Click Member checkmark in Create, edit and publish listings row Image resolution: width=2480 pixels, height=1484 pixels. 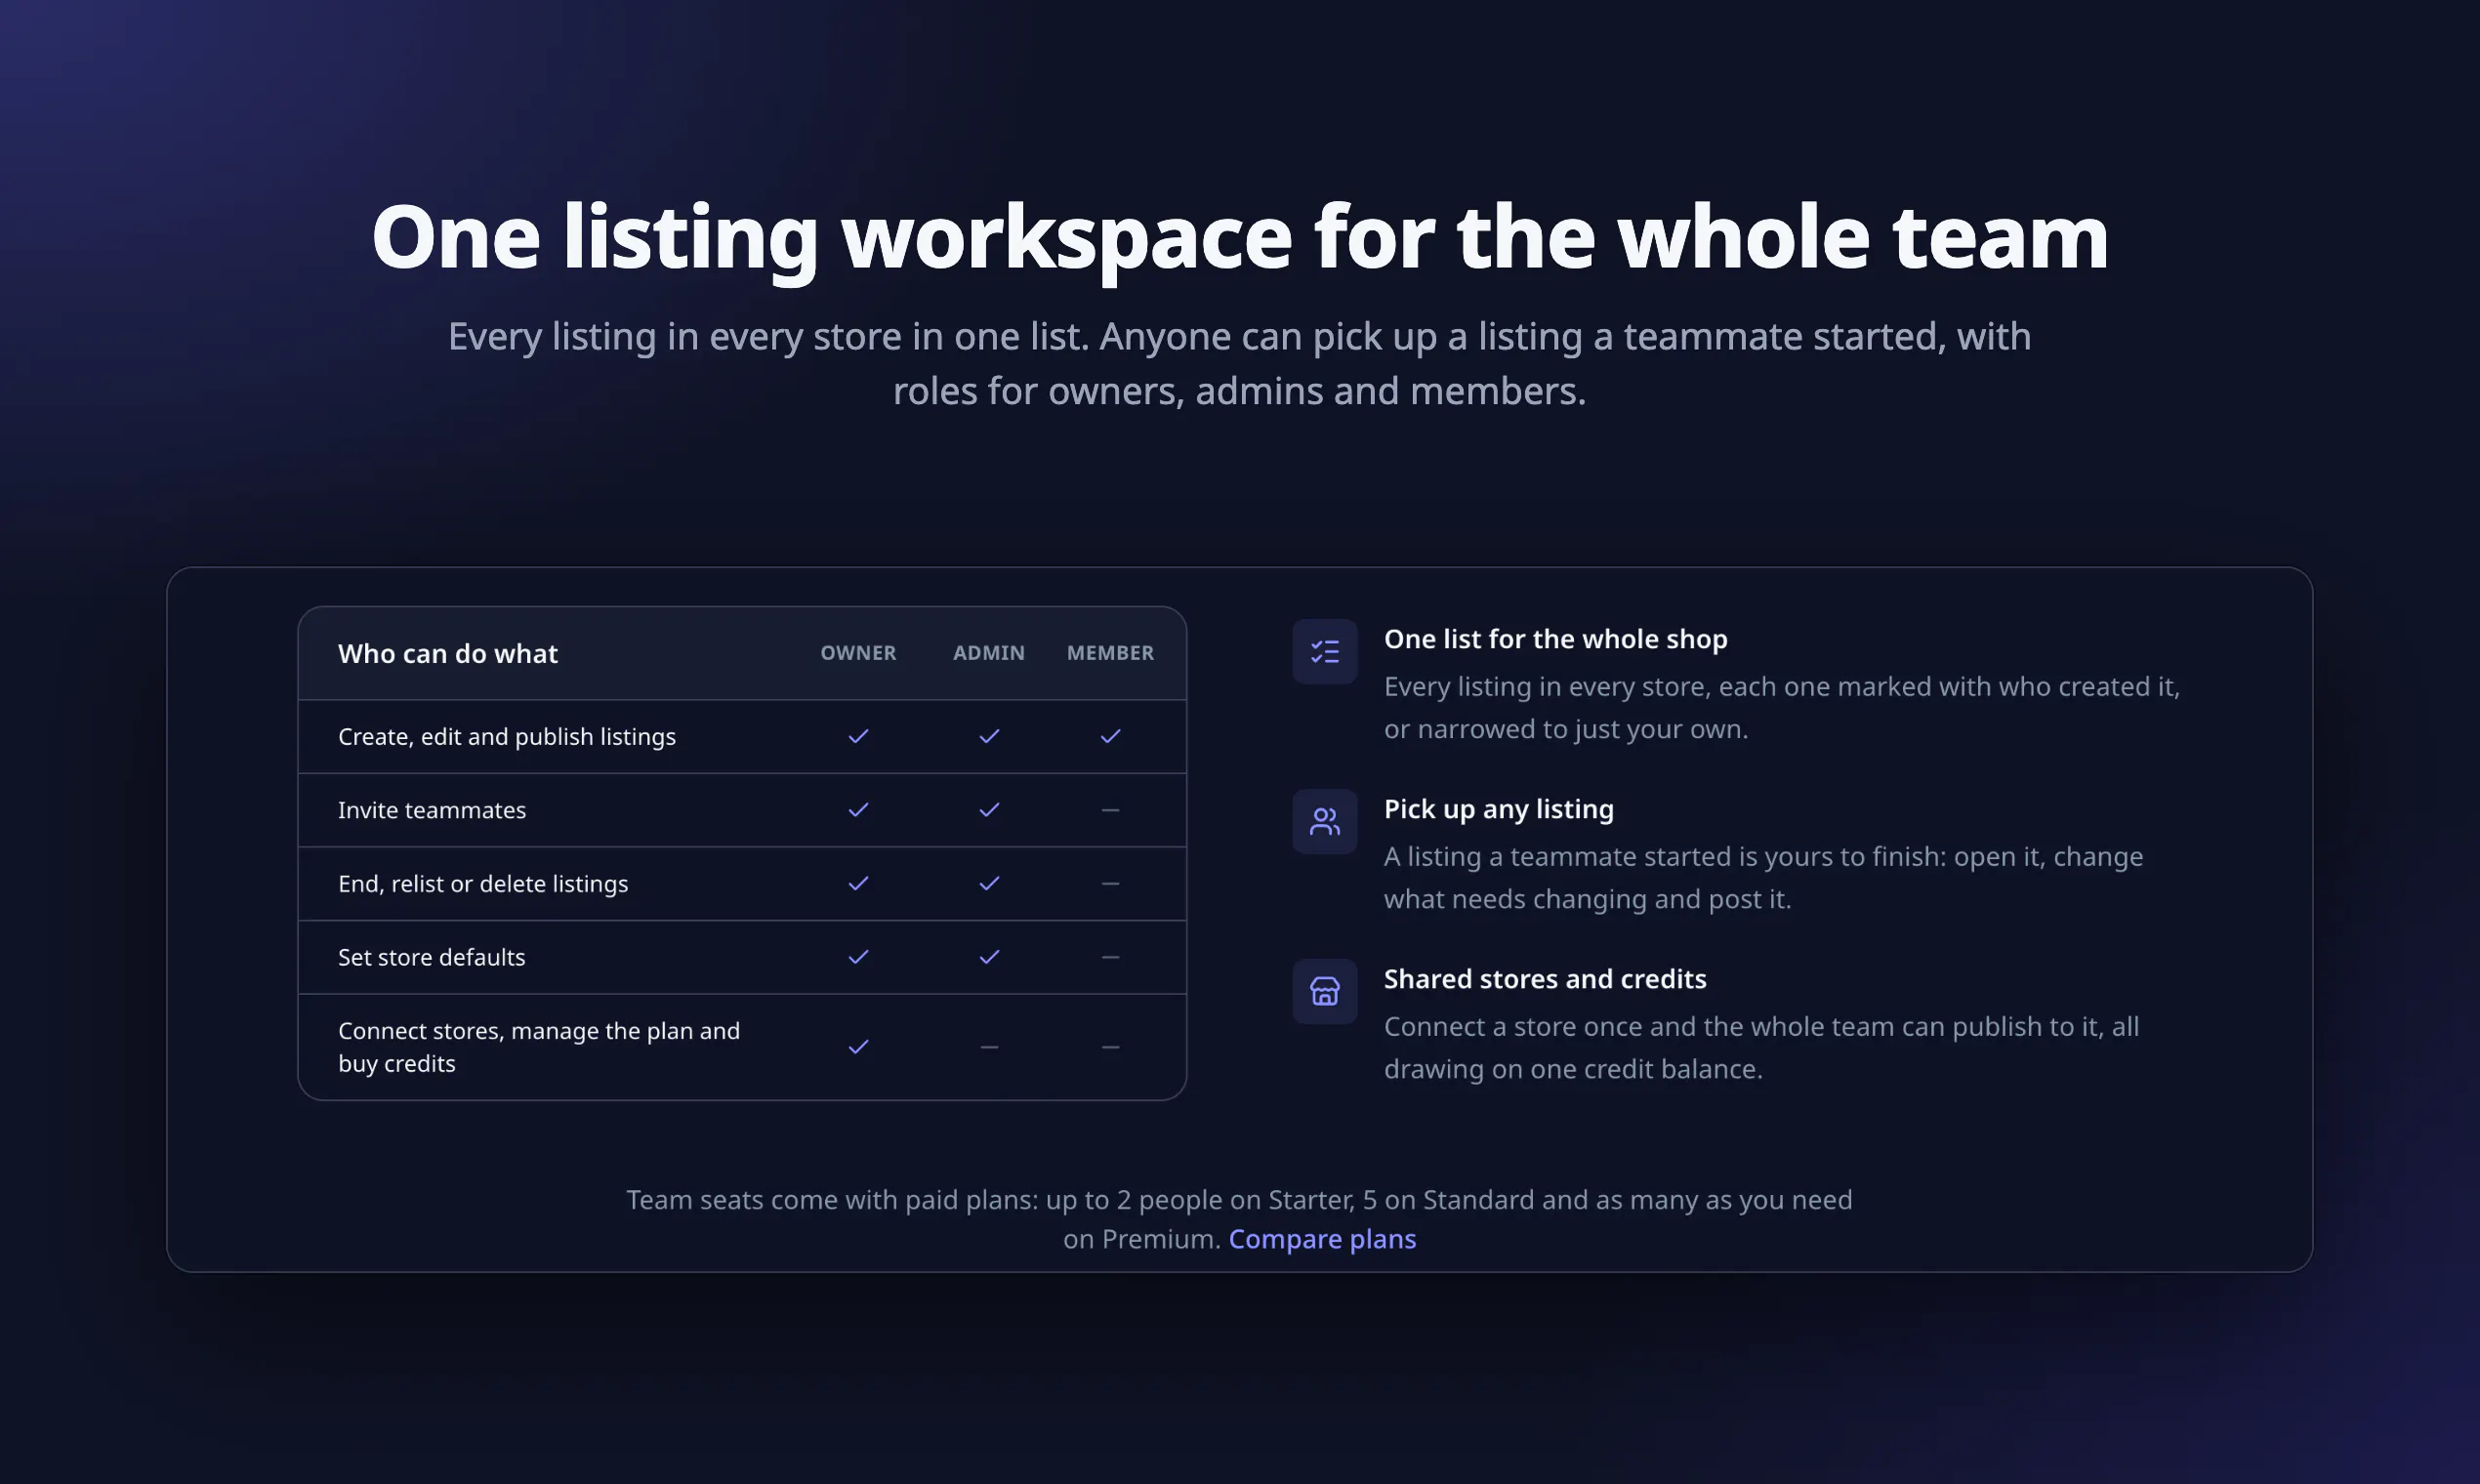pyautogui.click(x=1110, y=737)
